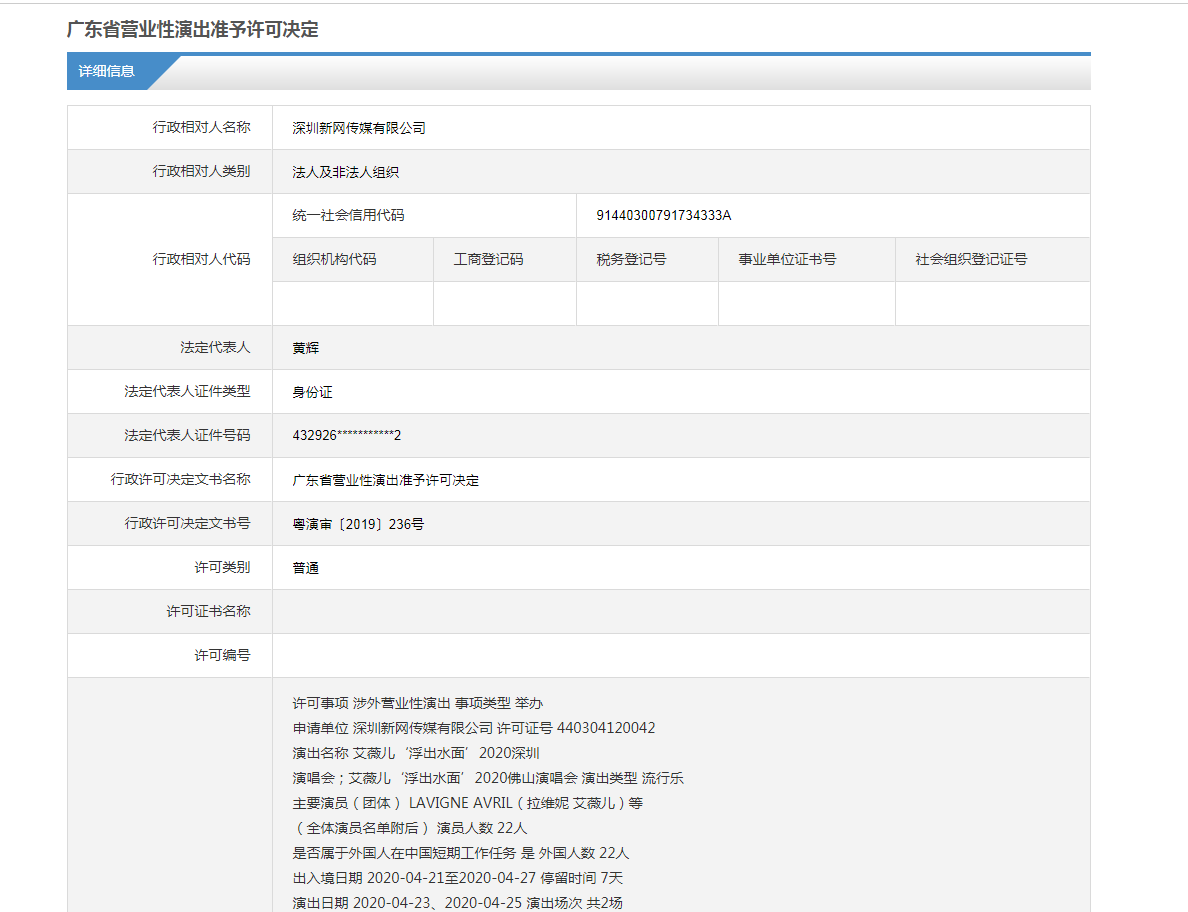This screenshot has height=912, width=1188.
Task: Click the page title 广东省营业性演出准予许可决定
Action: click(192, 29)
